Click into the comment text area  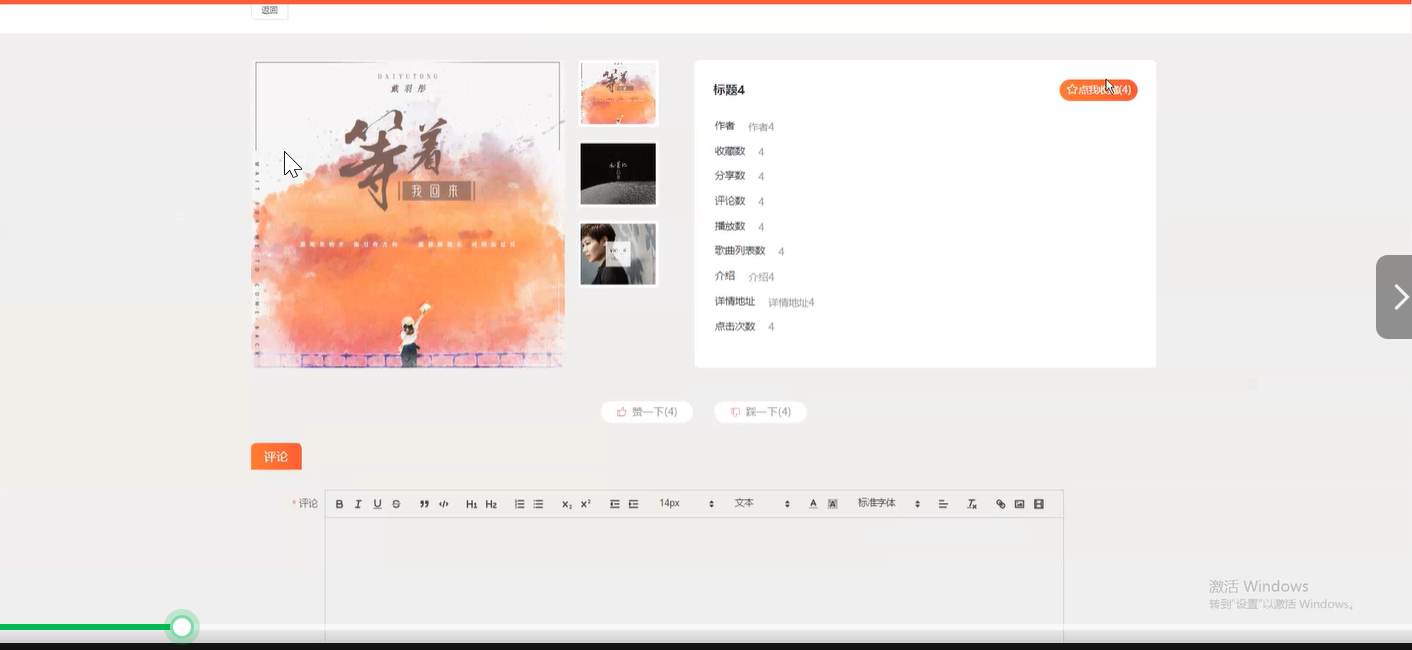694,578
